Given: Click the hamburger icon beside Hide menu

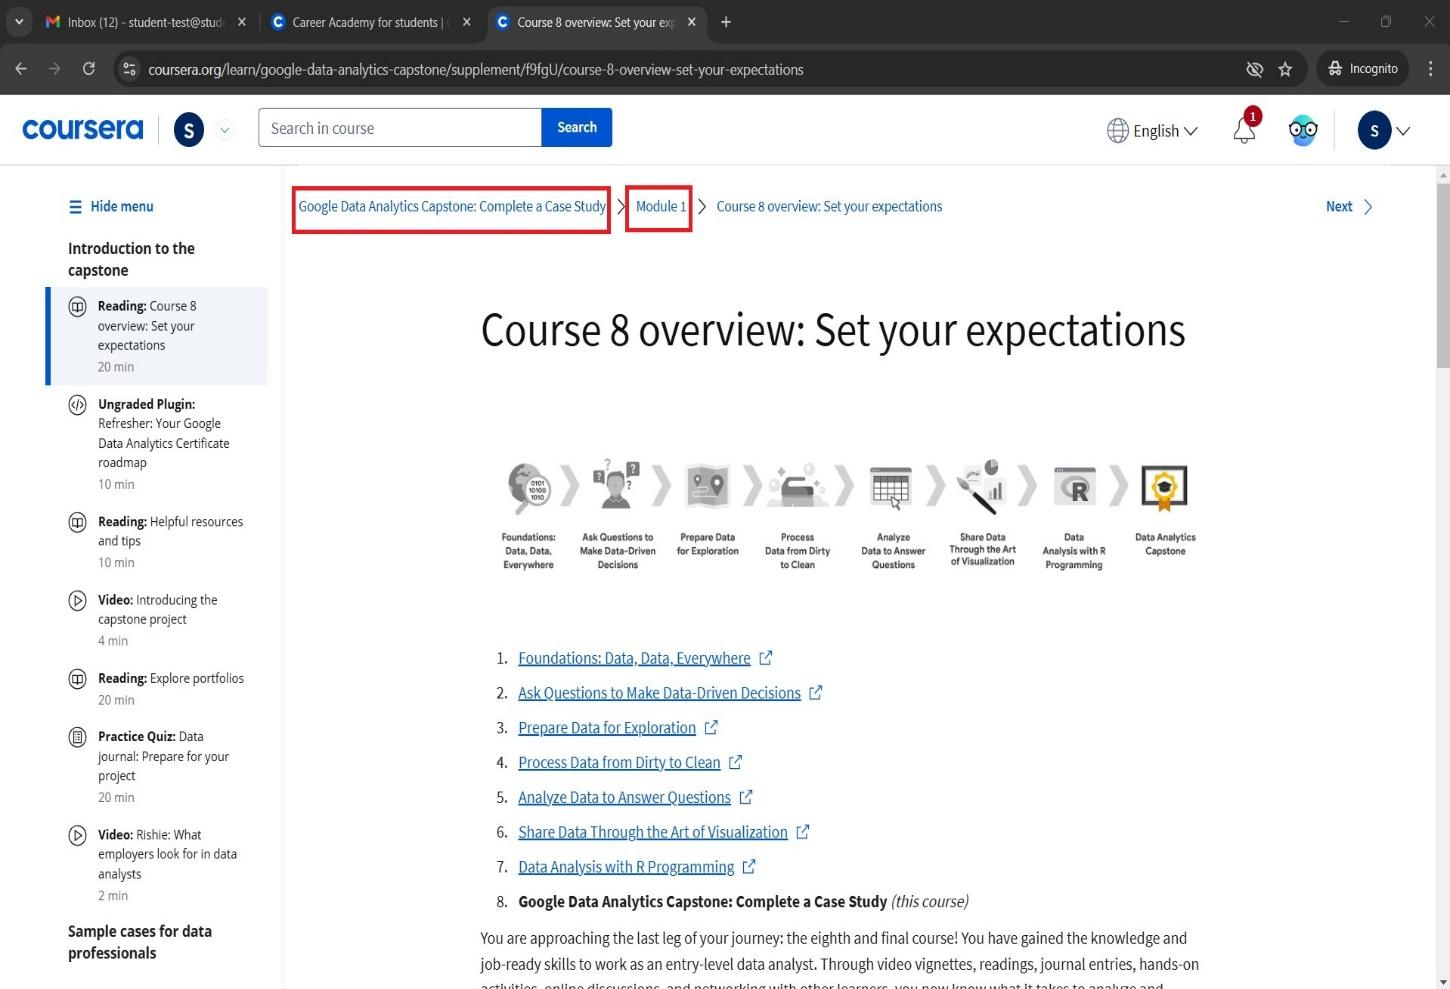Looking at the screenshot, I should 75,207.
